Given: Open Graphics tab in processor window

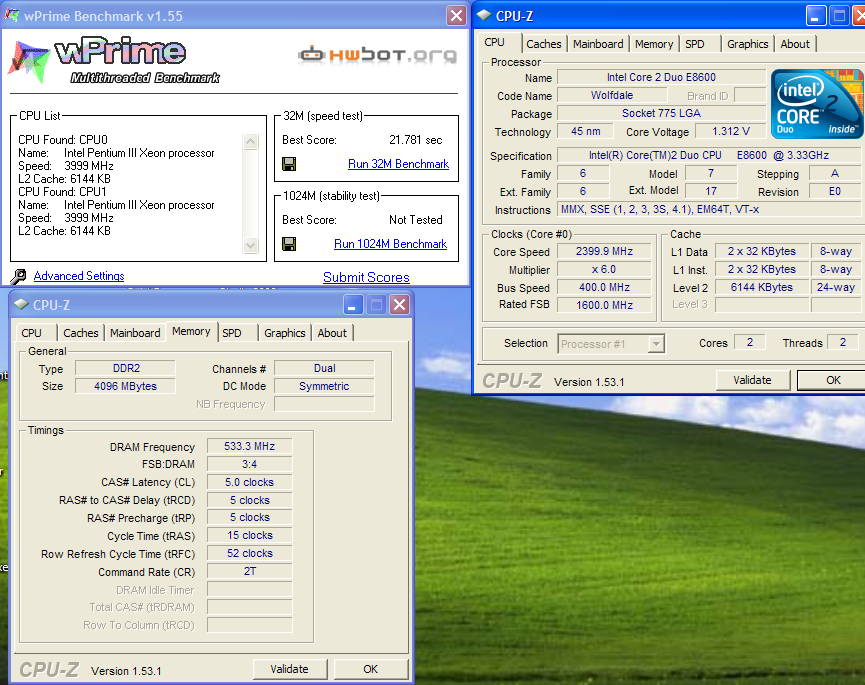Looking at the screenshot, I should click(x=747, y=44).
